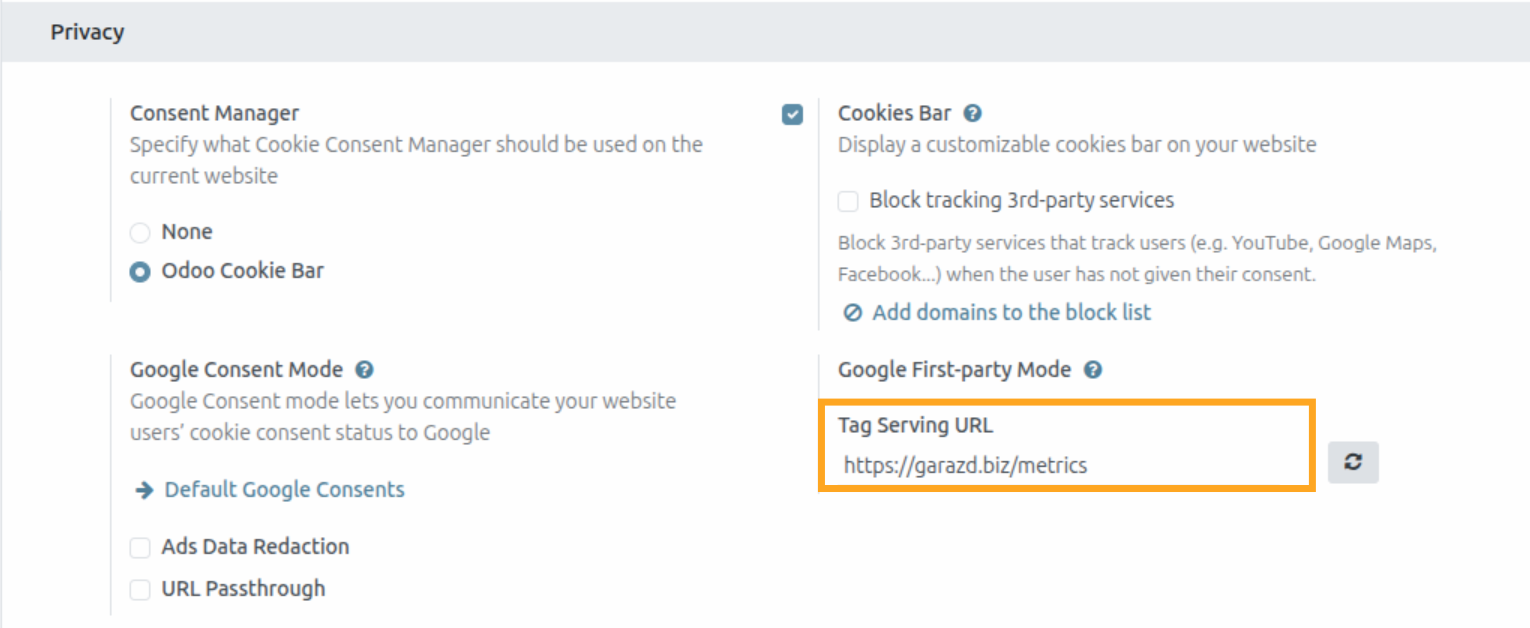Click the ban icon before Add domains

[852, 313]
